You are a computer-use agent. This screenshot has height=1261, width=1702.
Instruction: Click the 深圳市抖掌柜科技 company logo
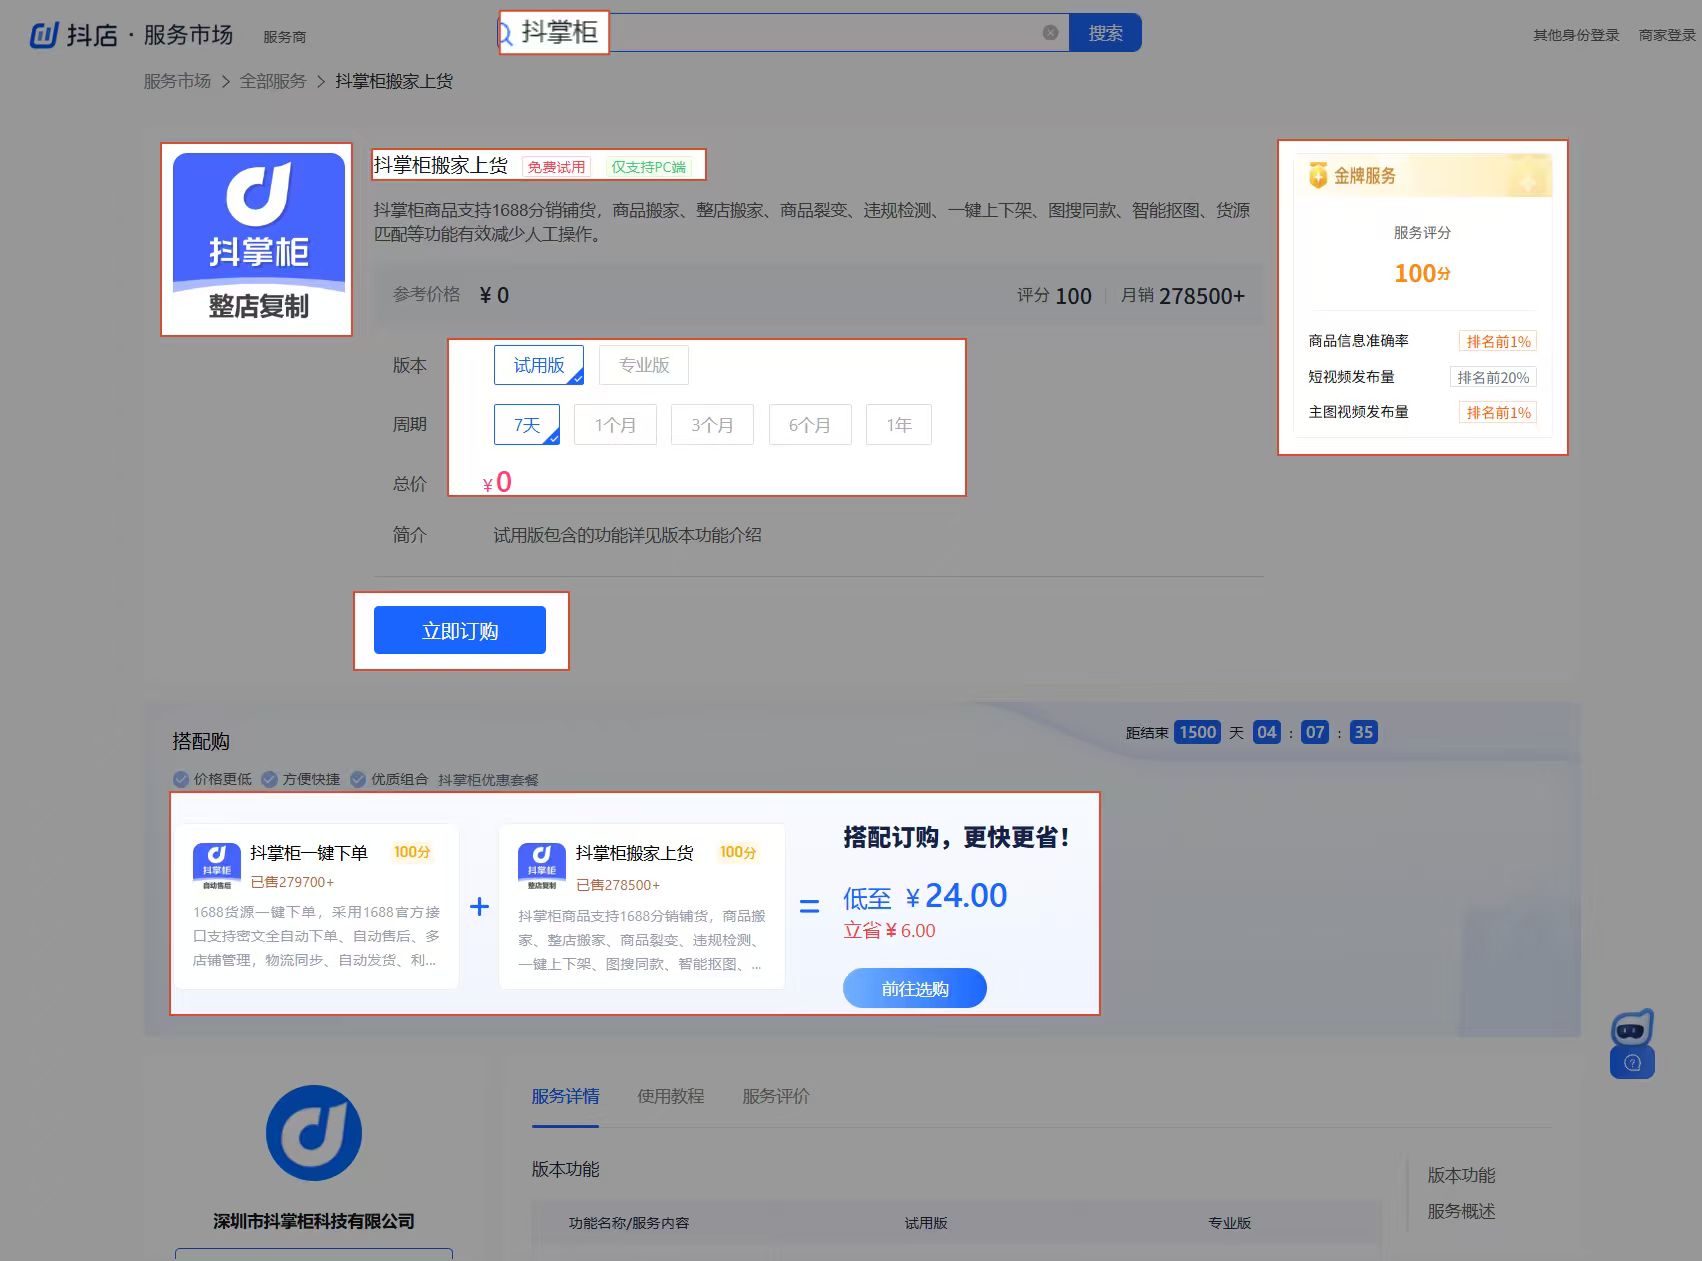[314, 1133]
